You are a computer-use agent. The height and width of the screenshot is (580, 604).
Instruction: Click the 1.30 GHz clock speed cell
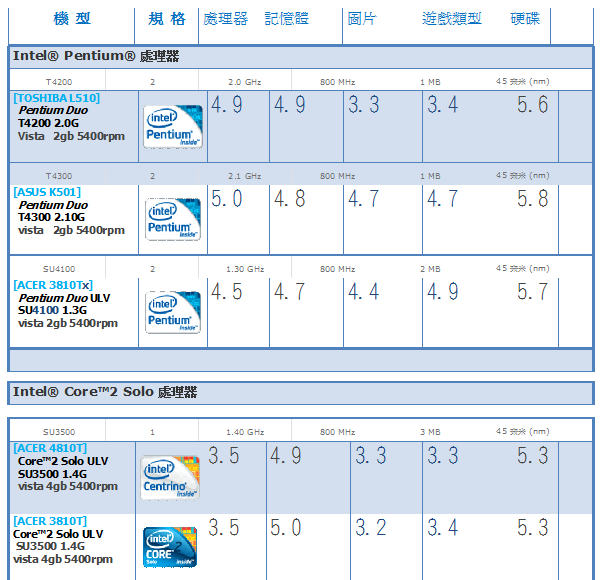(245, 269)
